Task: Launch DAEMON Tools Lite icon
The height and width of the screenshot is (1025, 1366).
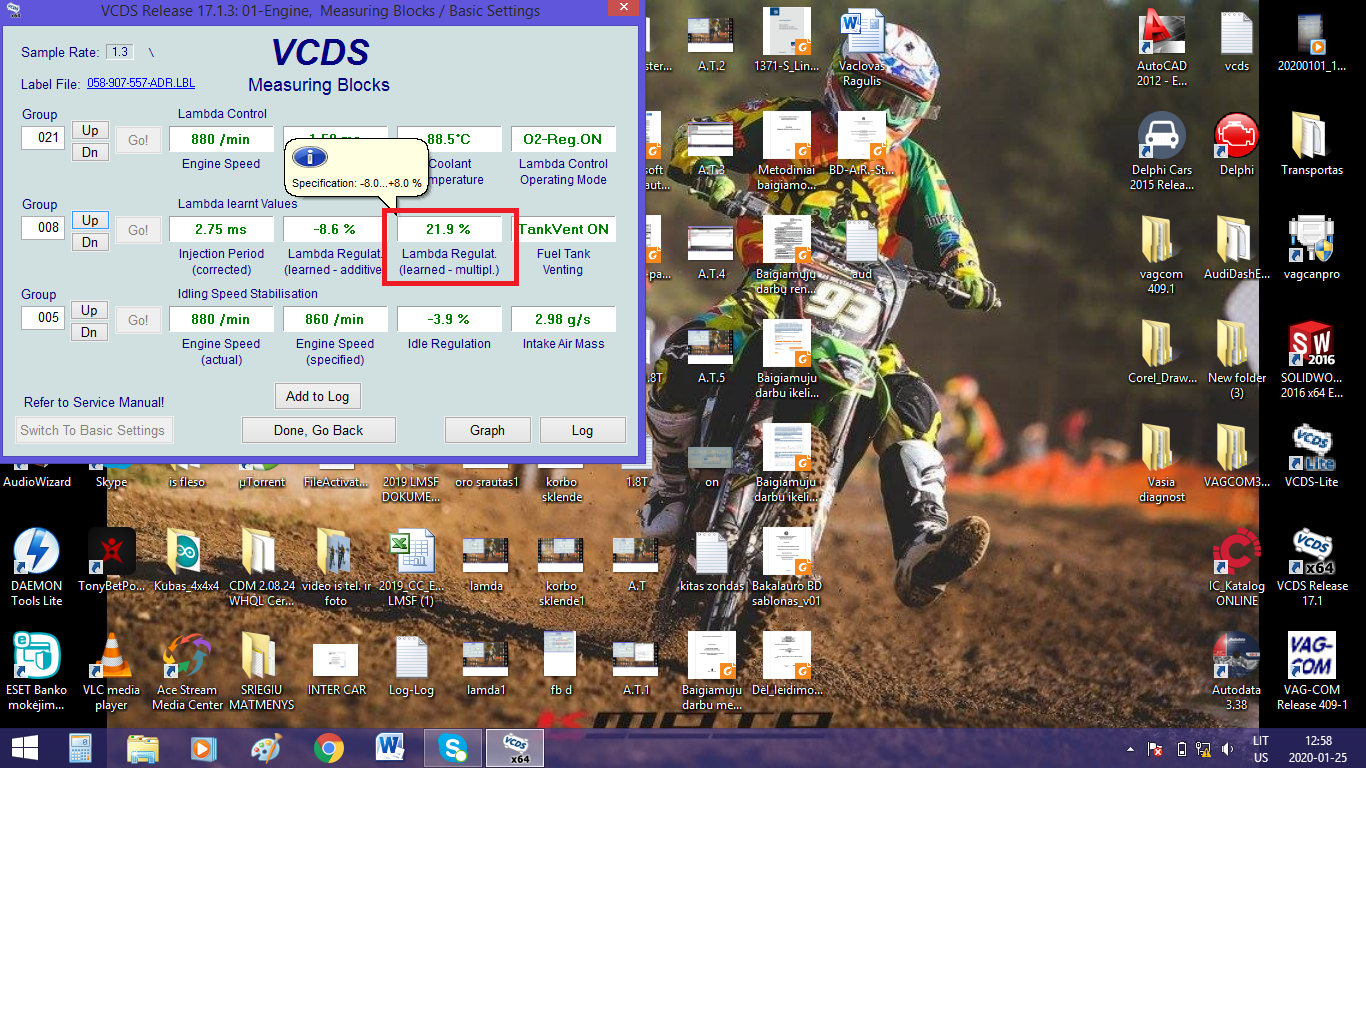Action: click(37, 553)
